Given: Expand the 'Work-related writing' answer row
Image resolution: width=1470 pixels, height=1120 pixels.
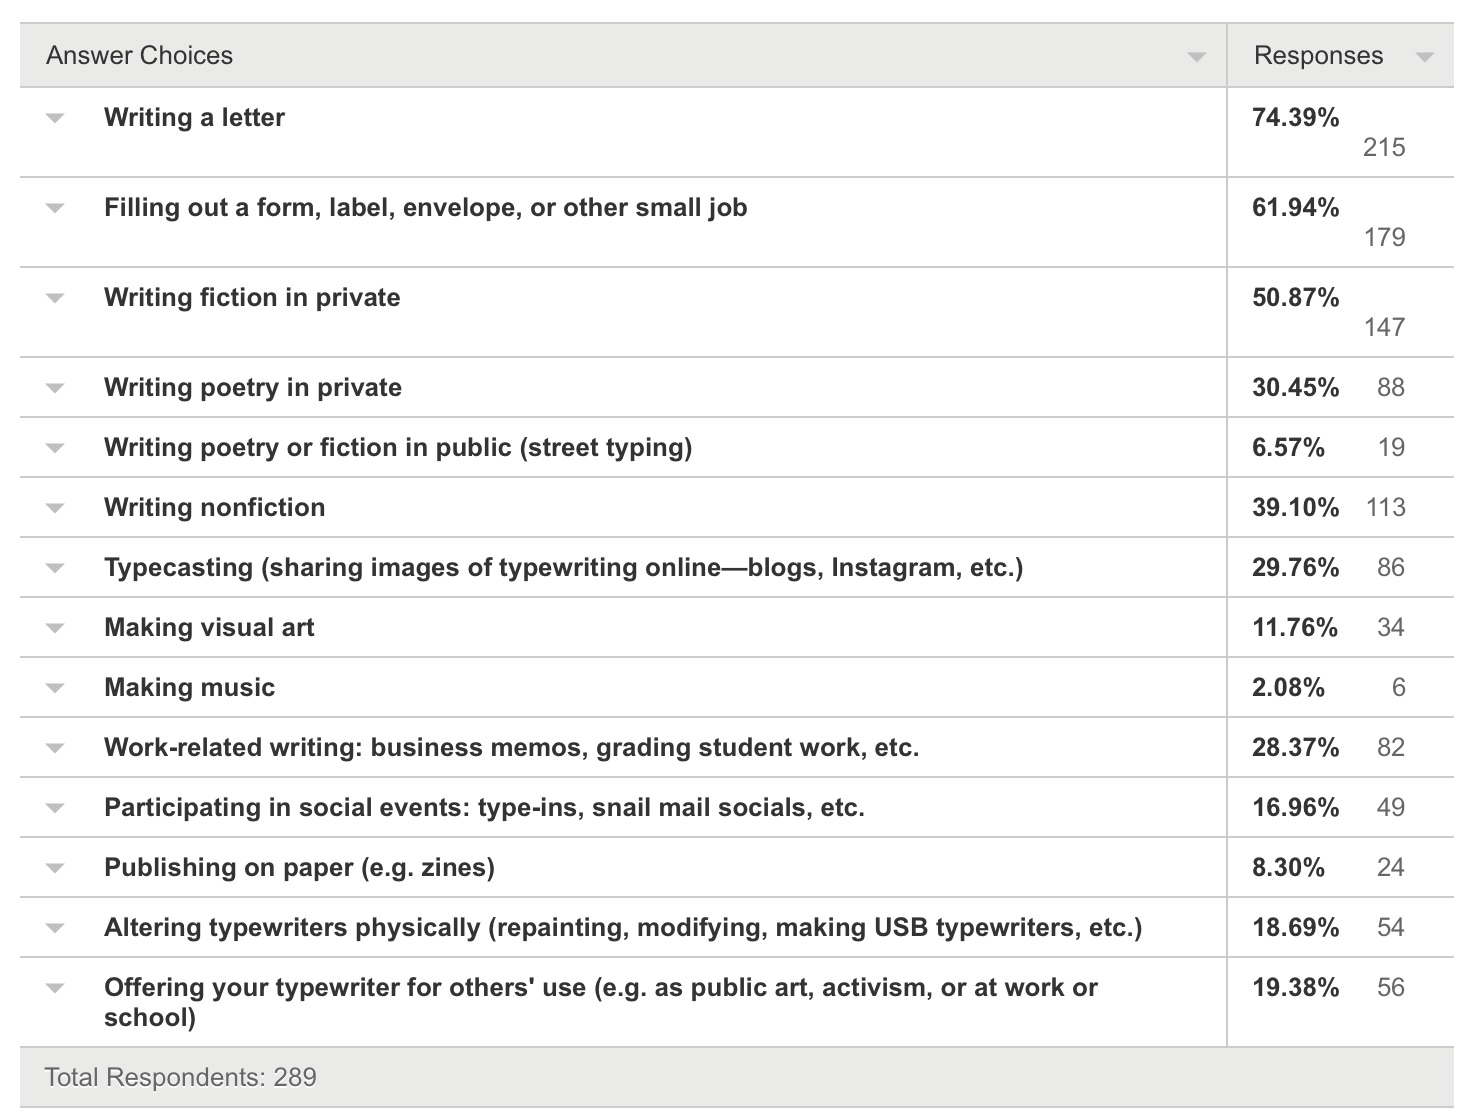Looking at the screenshot, I should pyautogui.click(x=53, y=747).
